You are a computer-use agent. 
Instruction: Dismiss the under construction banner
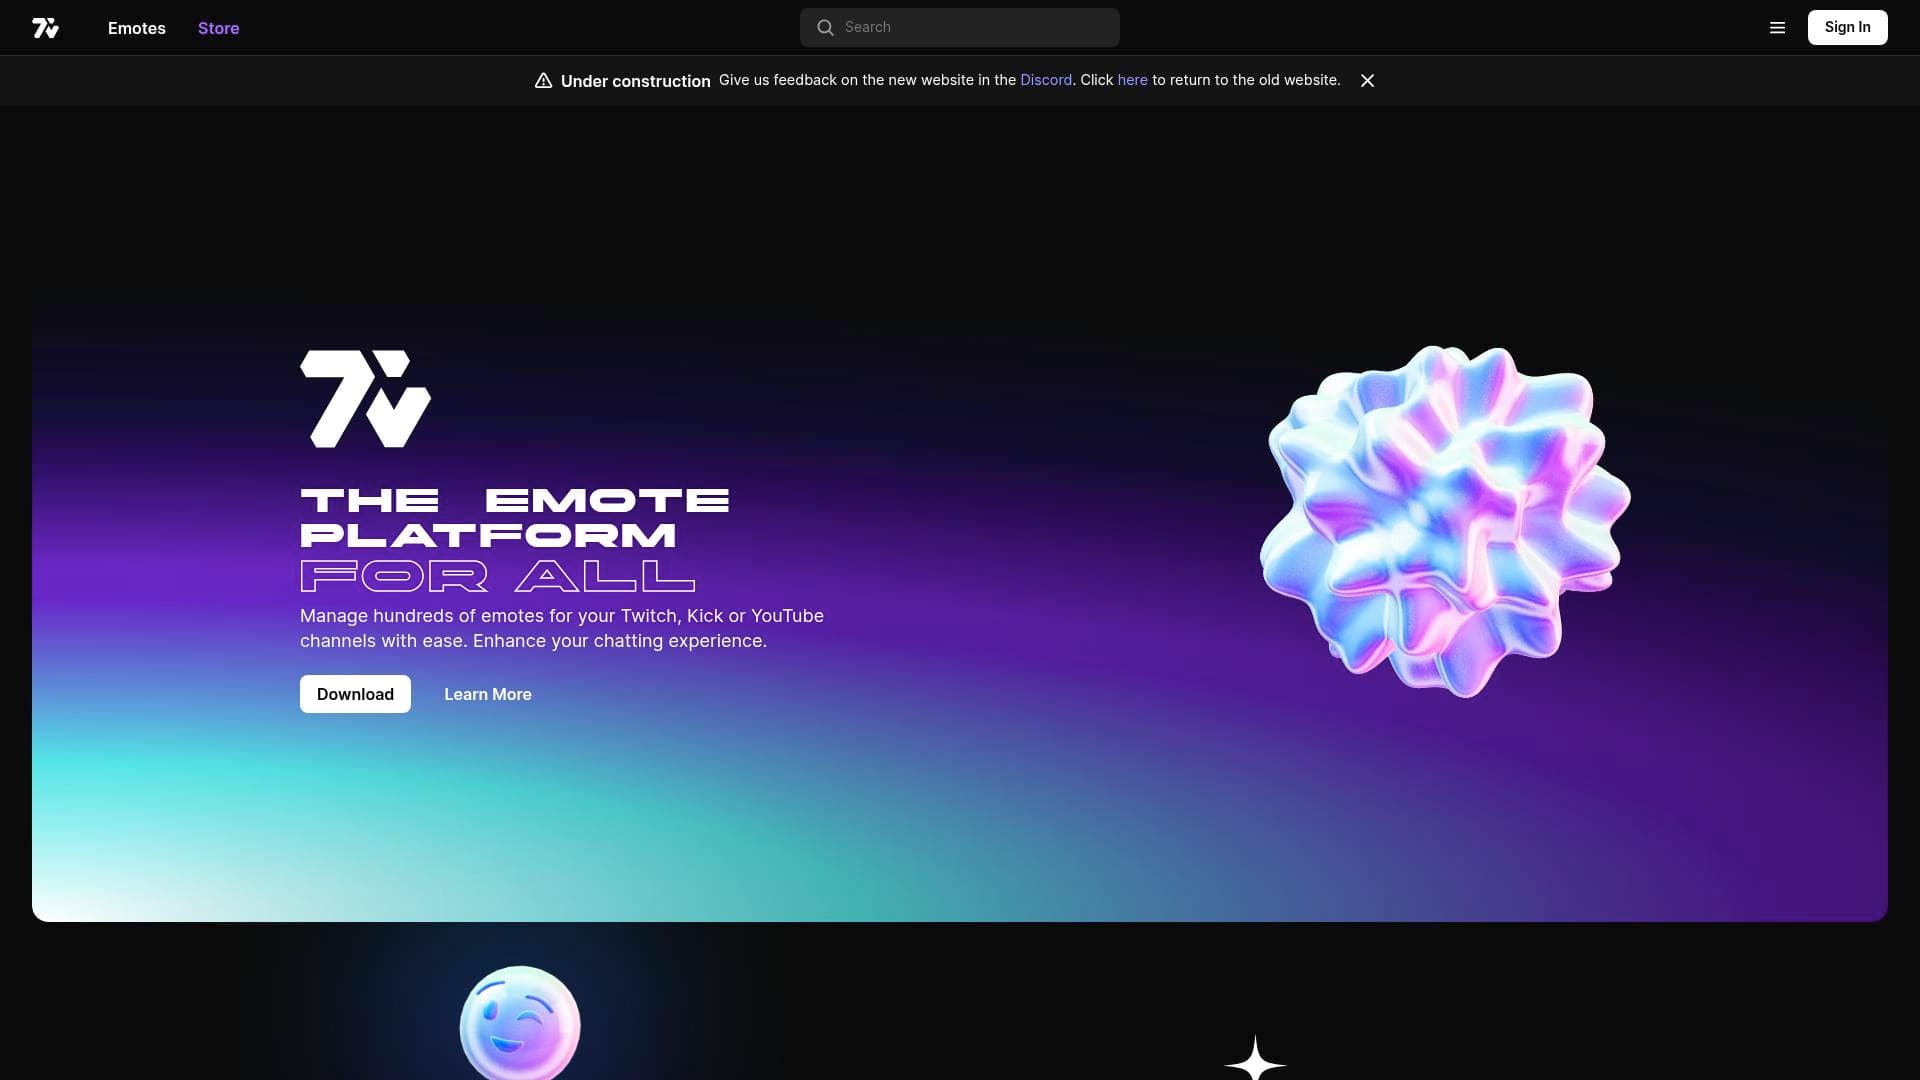[x=1367, y=81]
